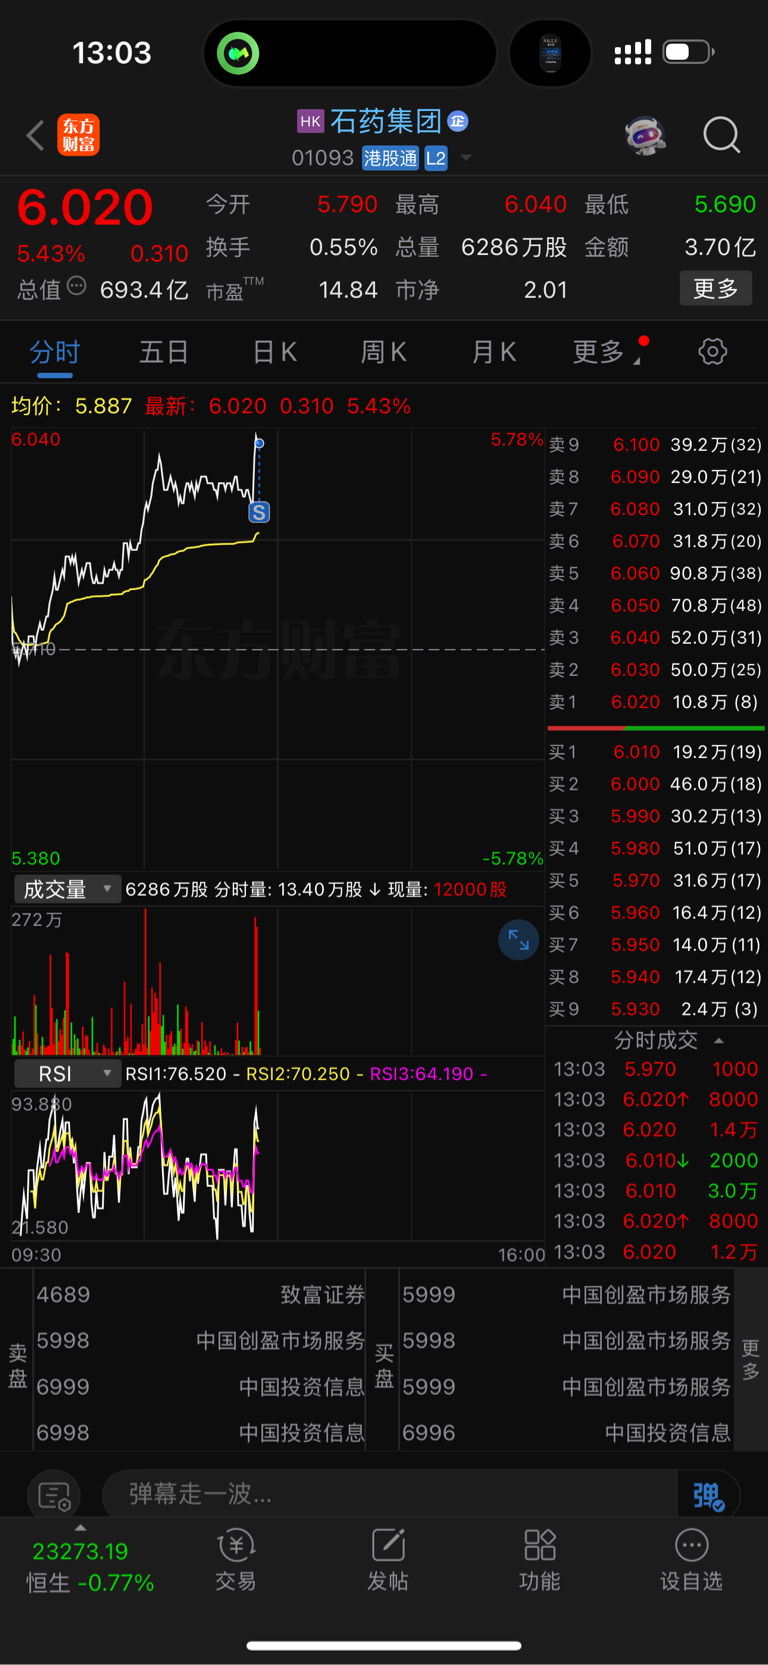
Task: Select the 卖1 6.020 order row
Action: [656, 702]
